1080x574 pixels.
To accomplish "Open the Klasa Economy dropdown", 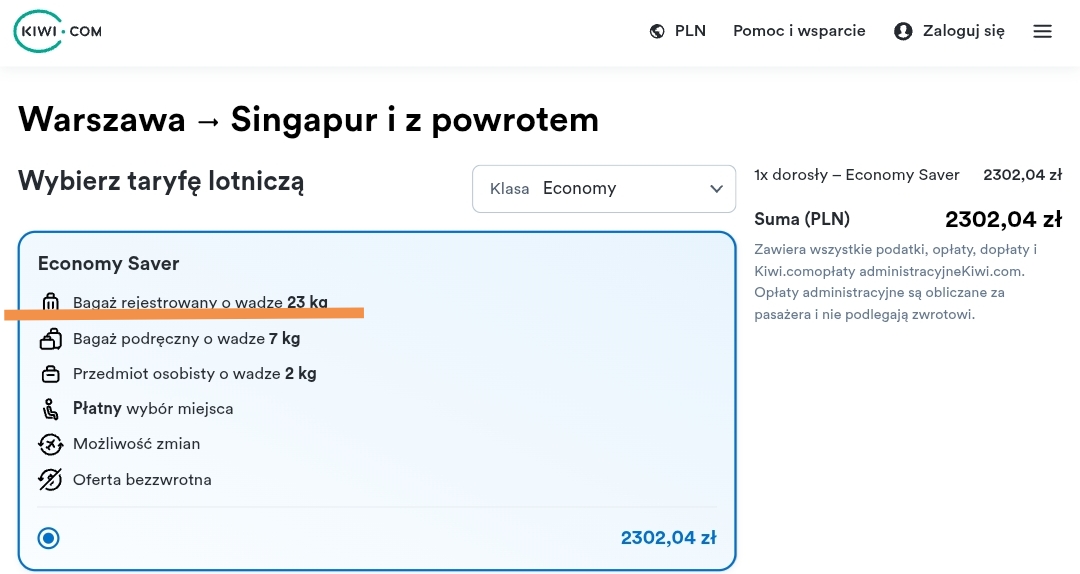I will 604,189.
